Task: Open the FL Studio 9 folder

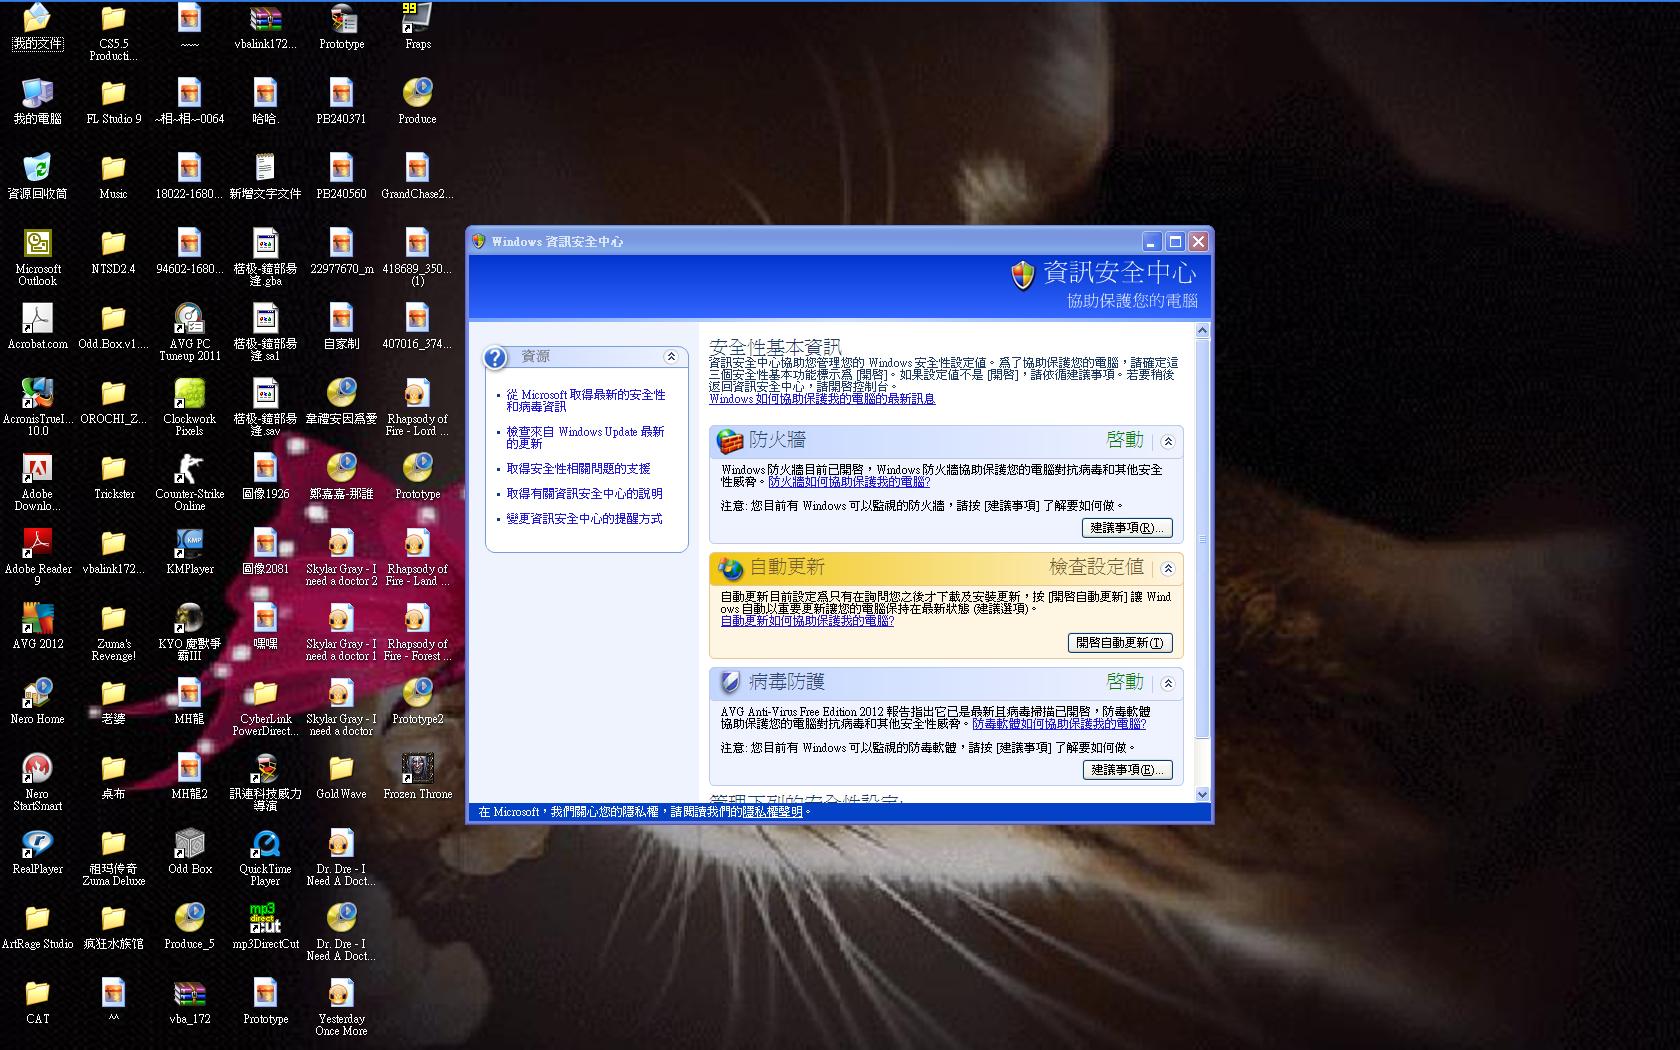Action: [x=114, y=101]
